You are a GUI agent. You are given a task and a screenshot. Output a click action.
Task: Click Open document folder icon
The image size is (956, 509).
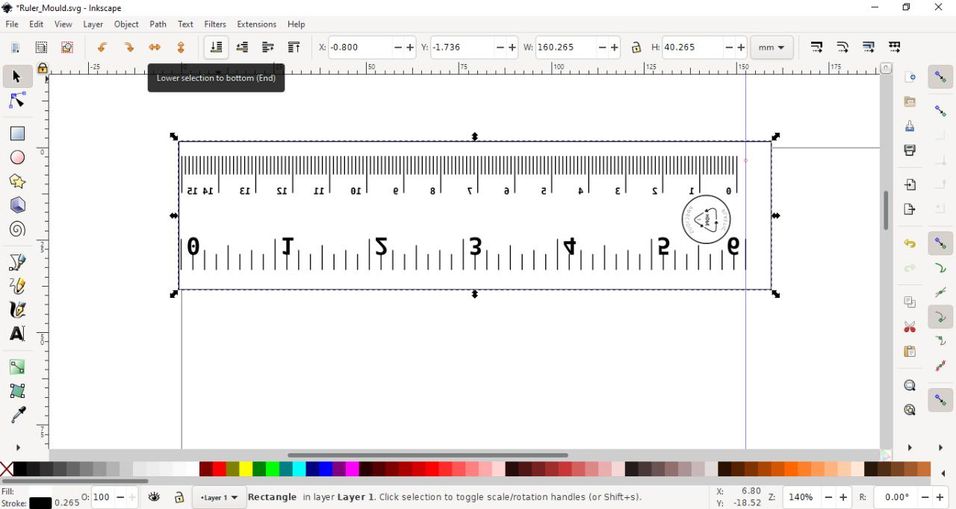point(910,101)
